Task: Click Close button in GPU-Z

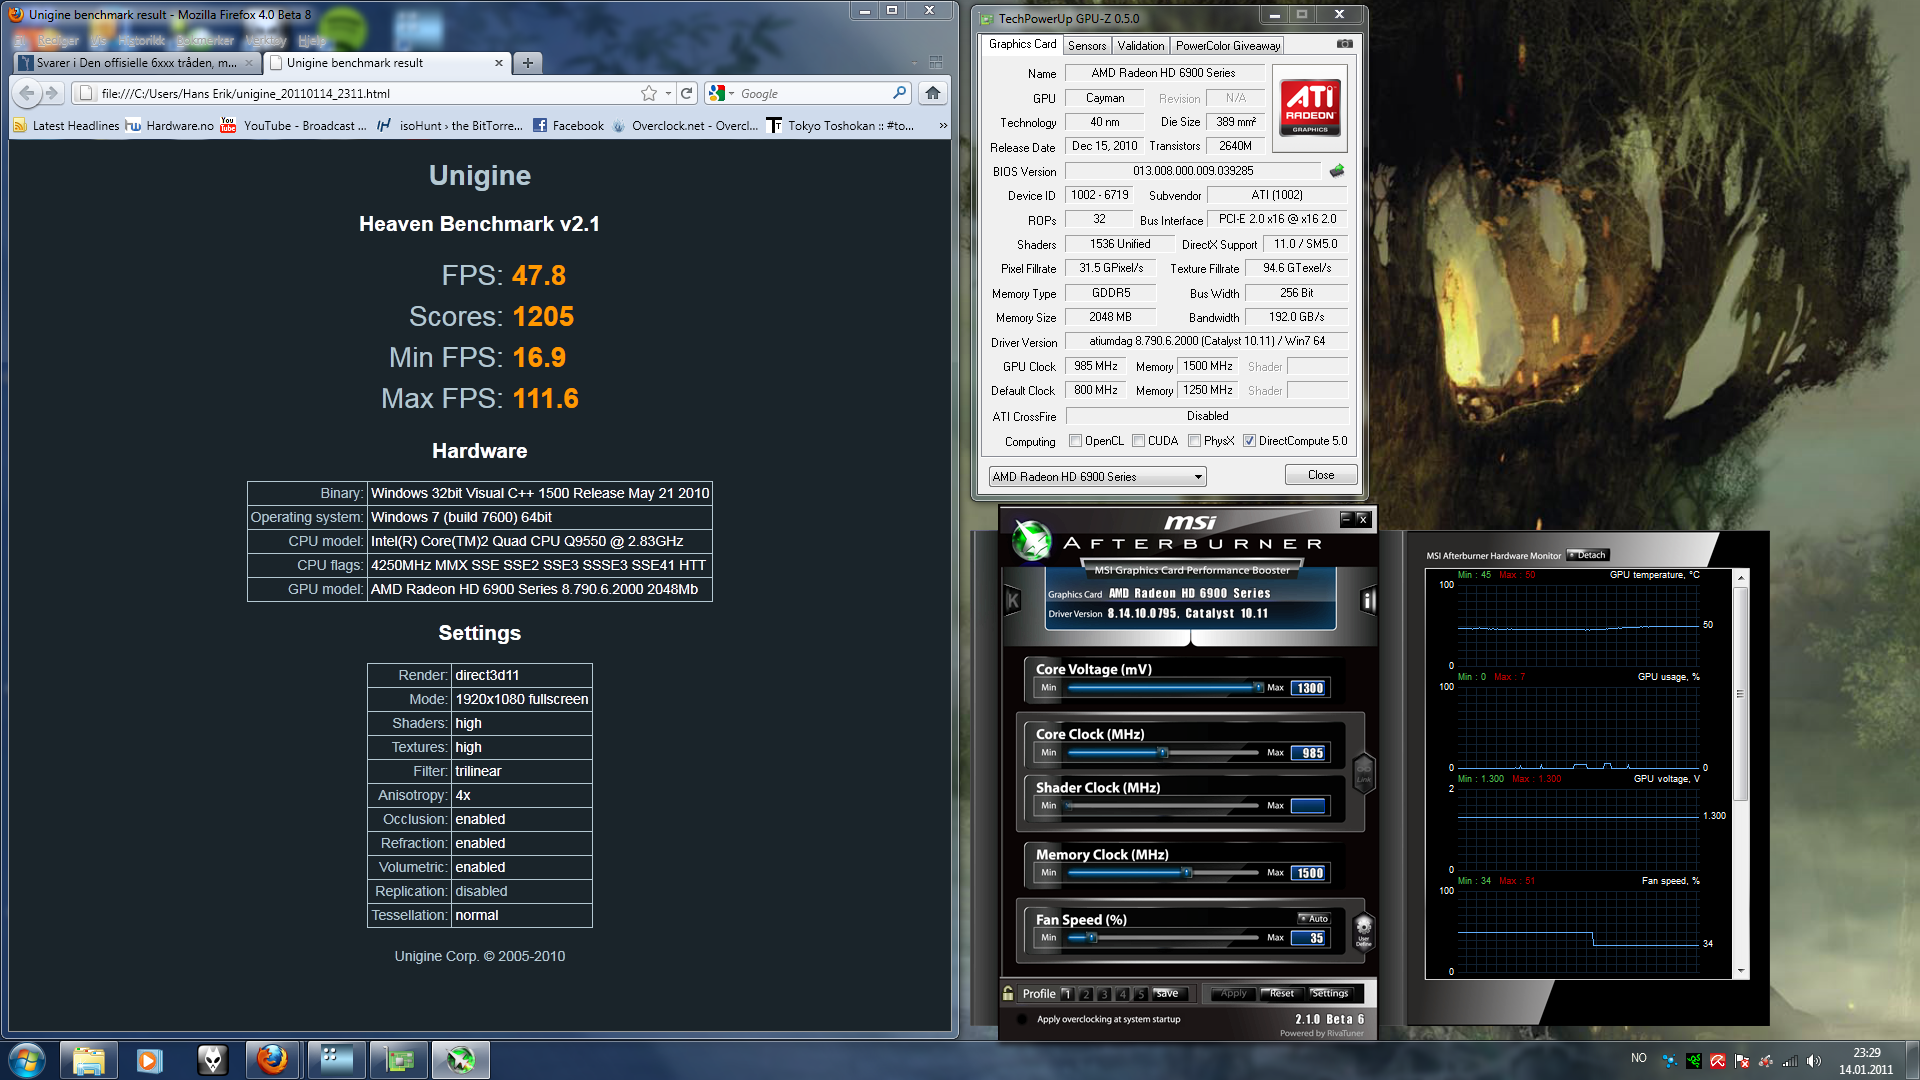Action: point(1320,475)
